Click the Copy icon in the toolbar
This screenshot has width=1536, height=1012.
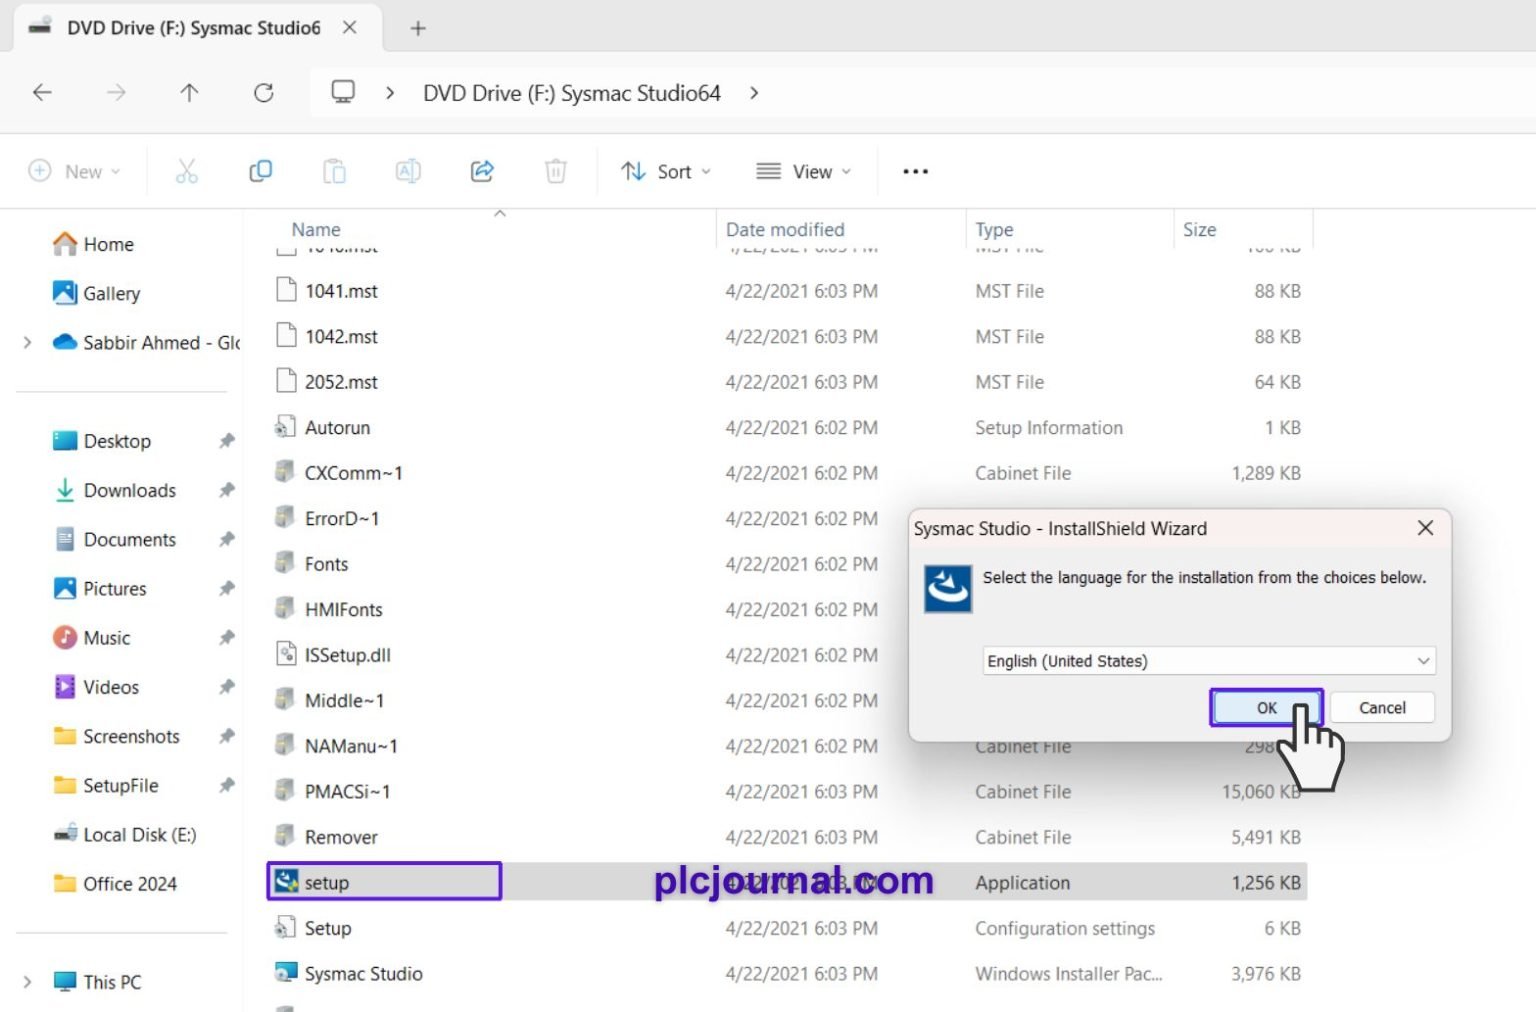260,171
